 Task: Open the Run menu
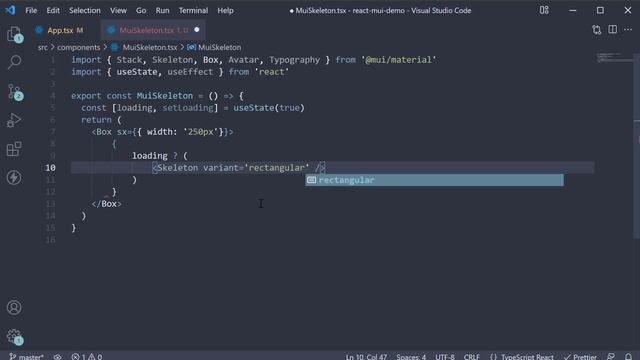(162, 10)
